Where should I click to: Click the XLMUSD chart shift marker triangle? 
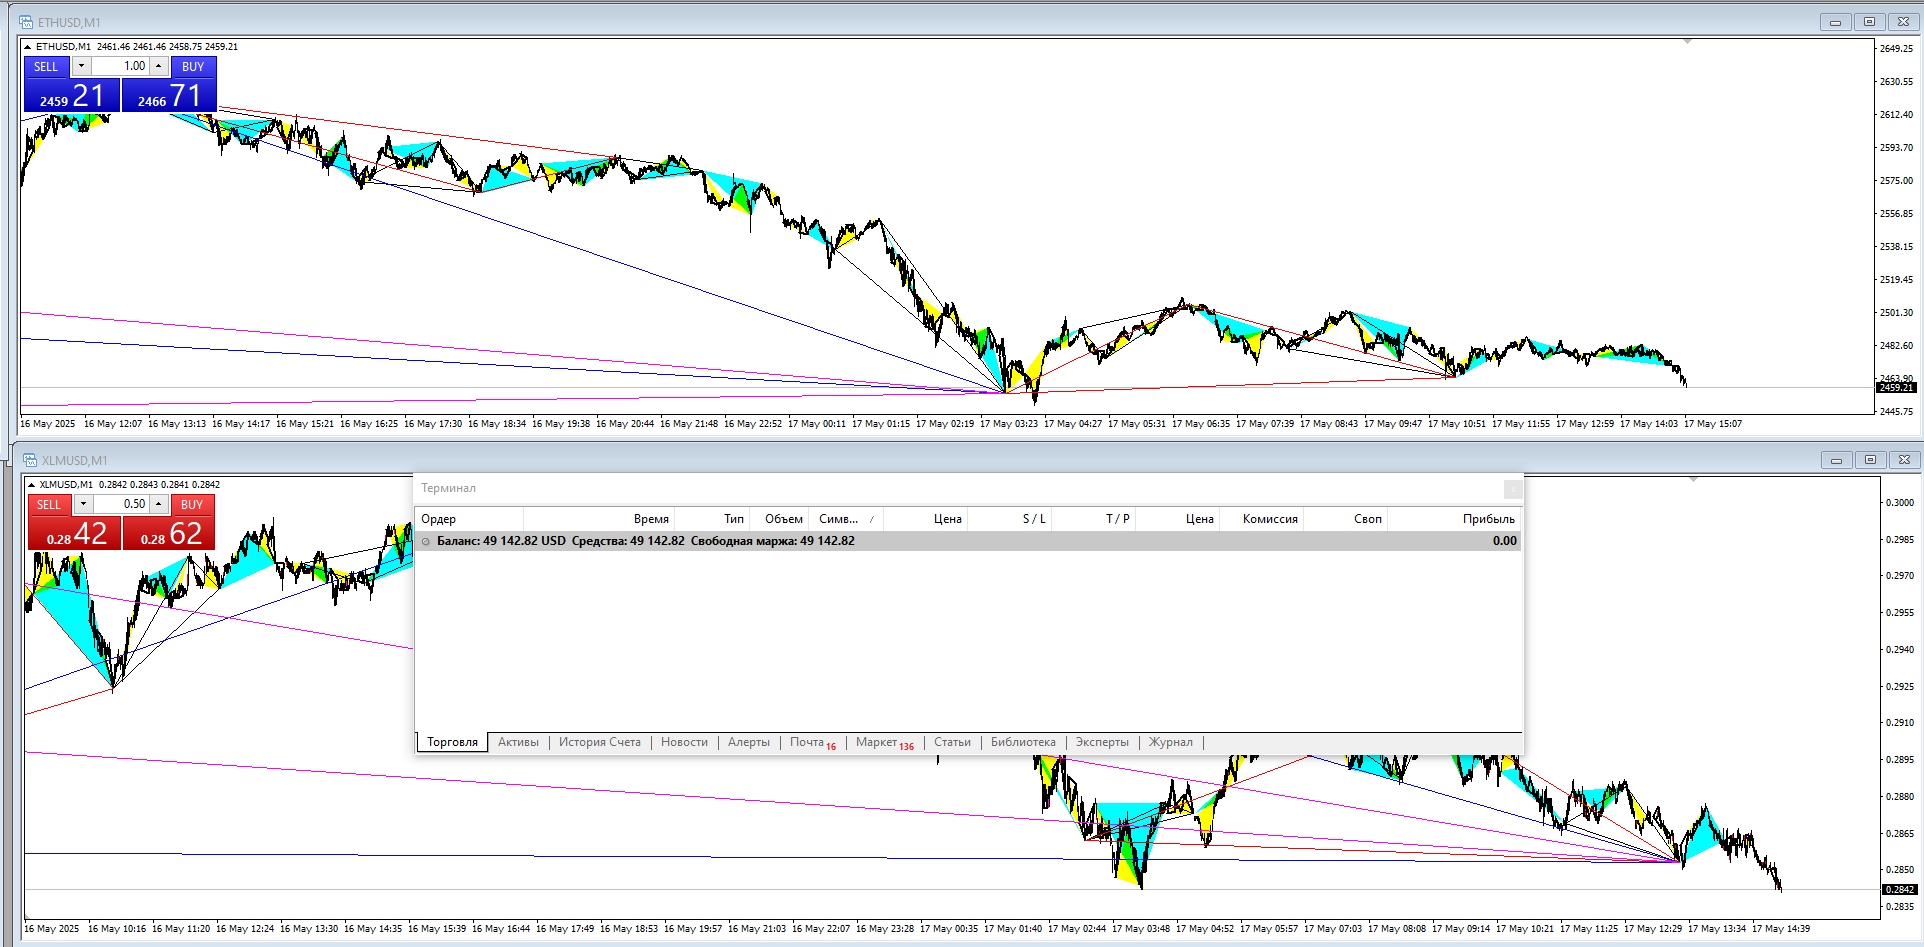(x=1693, y=480)
